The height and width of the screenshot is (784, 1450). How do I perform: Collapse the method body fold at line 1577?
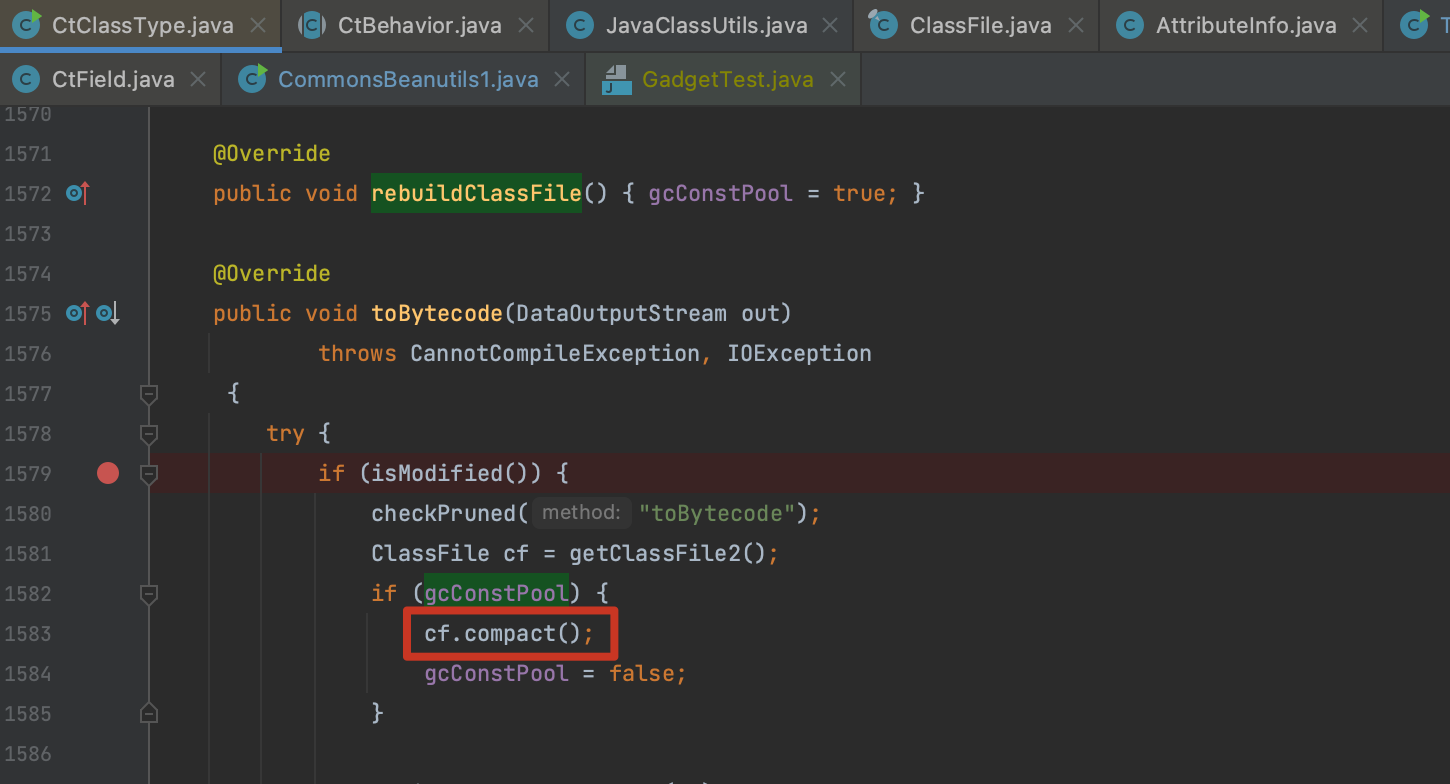click(149, 393)
